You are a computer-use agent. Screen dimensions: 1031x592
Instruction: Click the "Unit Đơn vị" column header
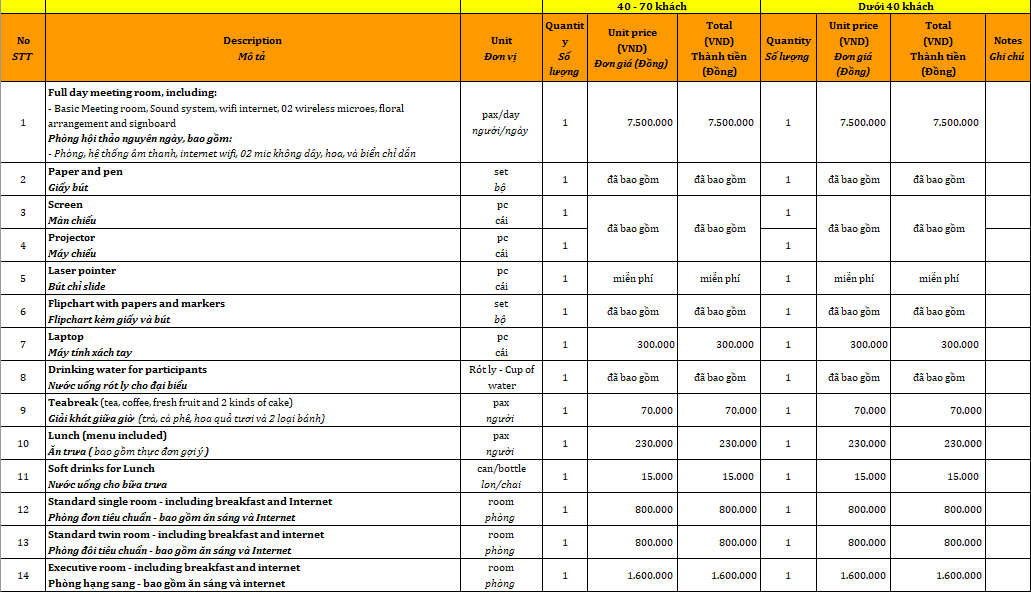501,48
